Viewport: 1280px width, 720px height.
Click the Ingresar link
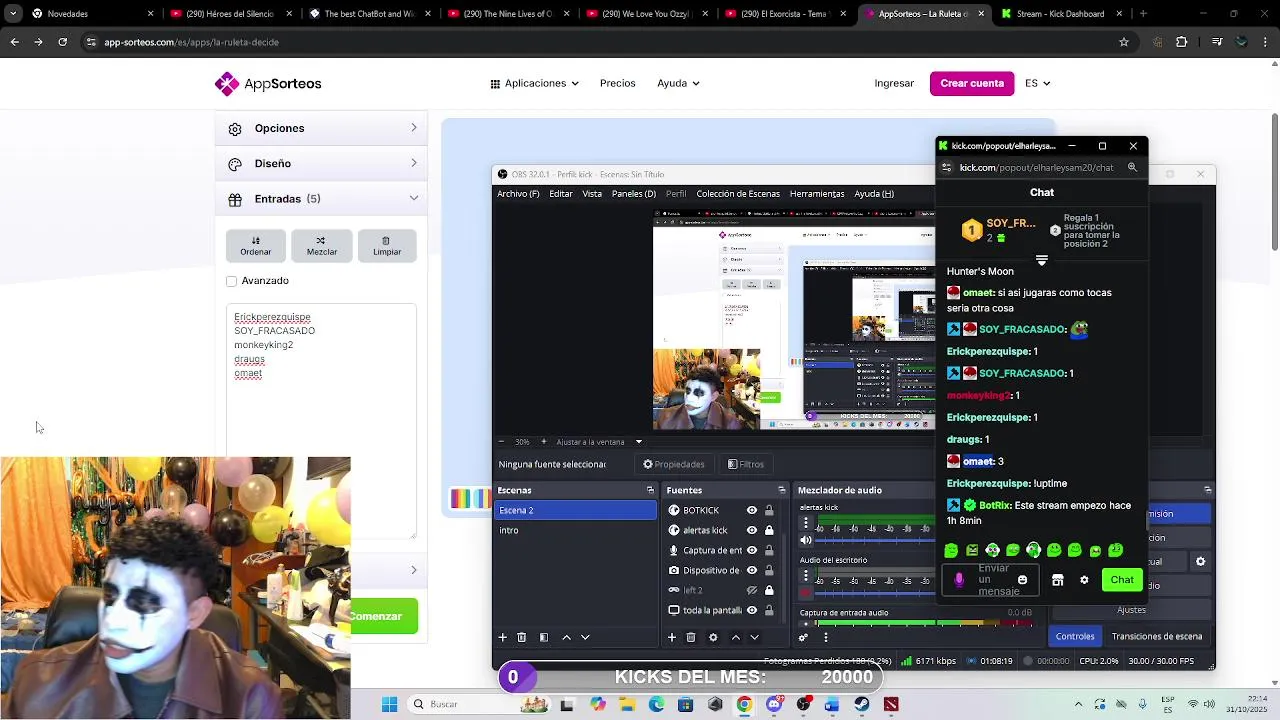pyautogui.click(x=894, y=83)
